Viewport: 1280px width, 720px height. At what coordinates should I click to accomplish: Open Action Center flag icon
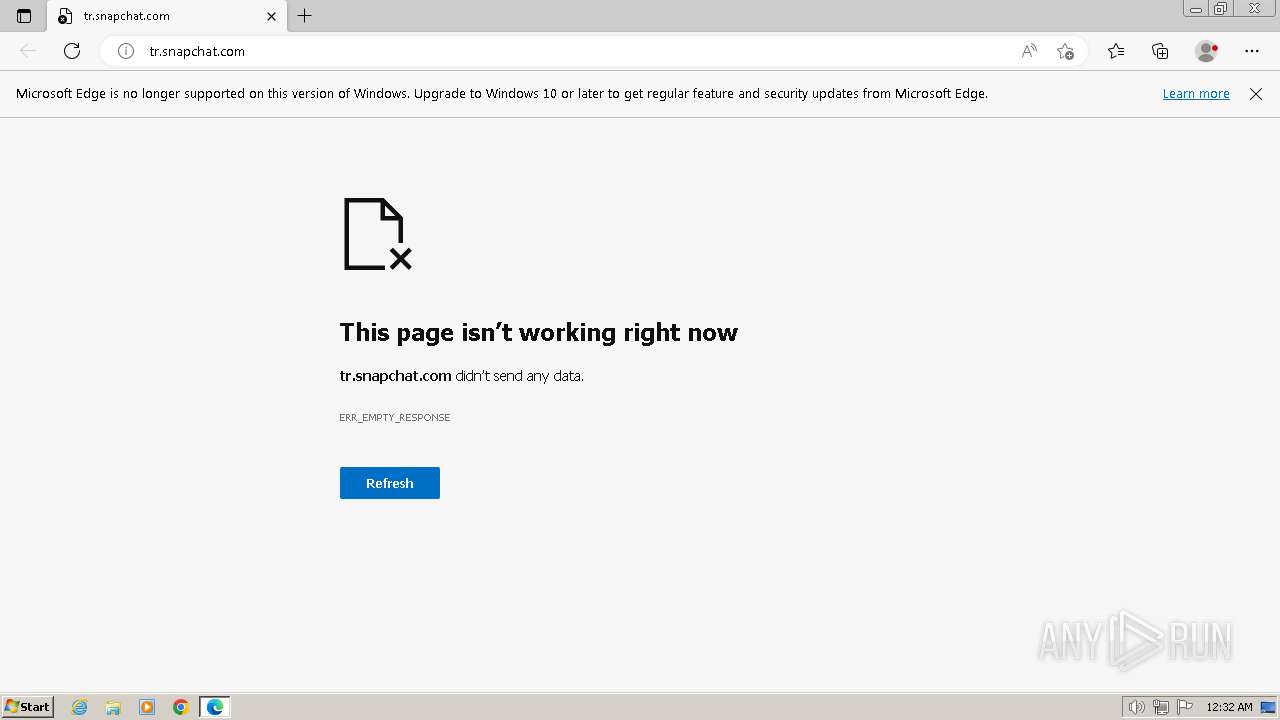(x=1185, y=707)
